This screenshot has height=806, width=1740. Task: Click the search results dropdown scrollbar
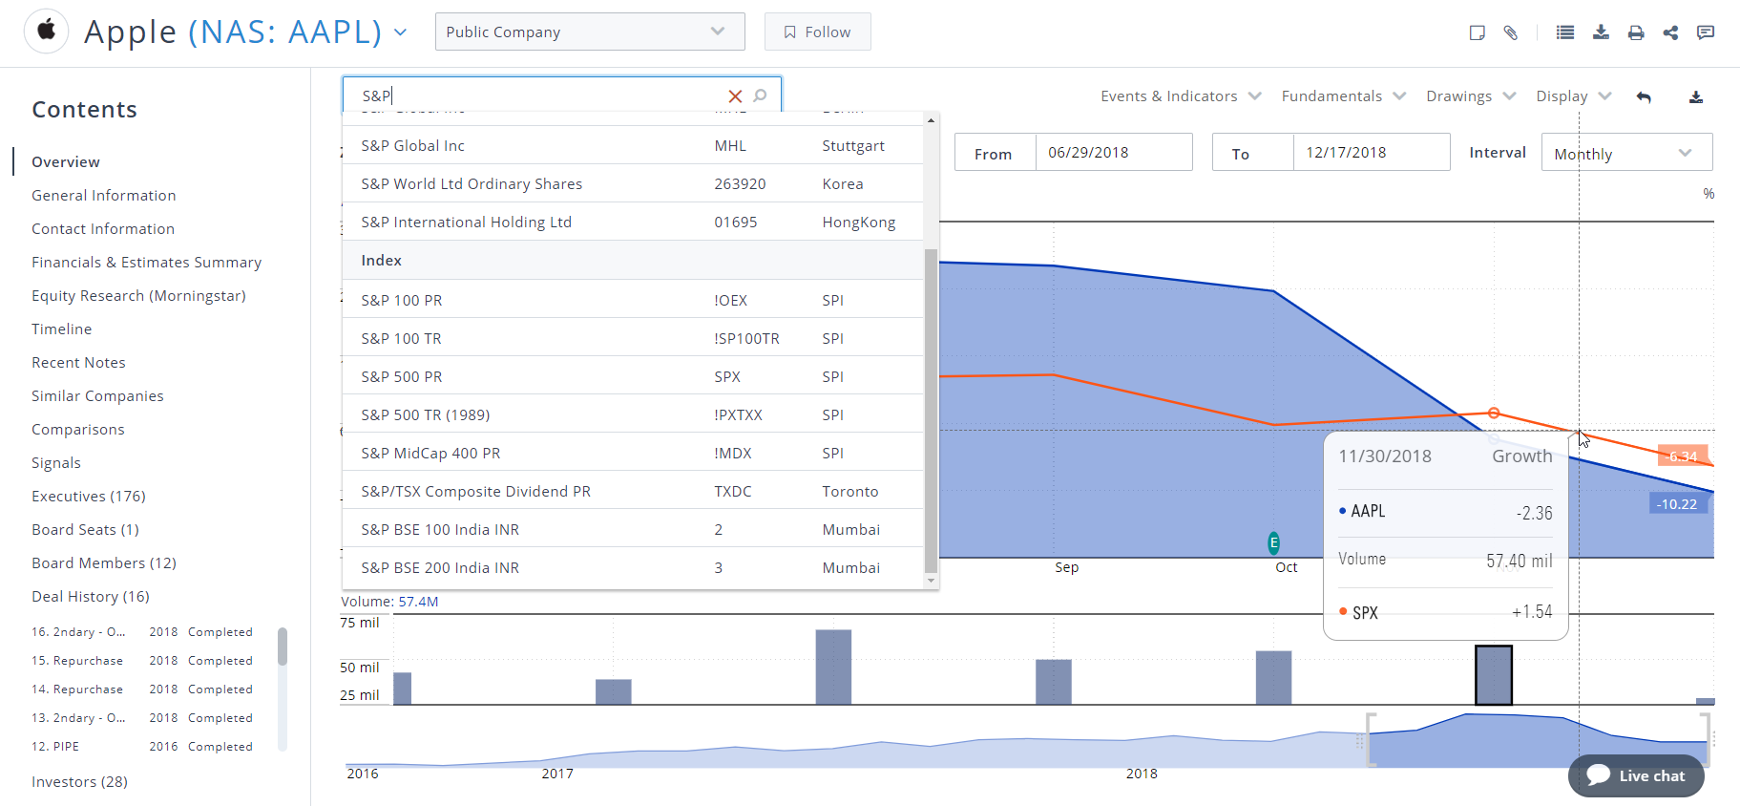pyautogui.click(x=931, y=410)
